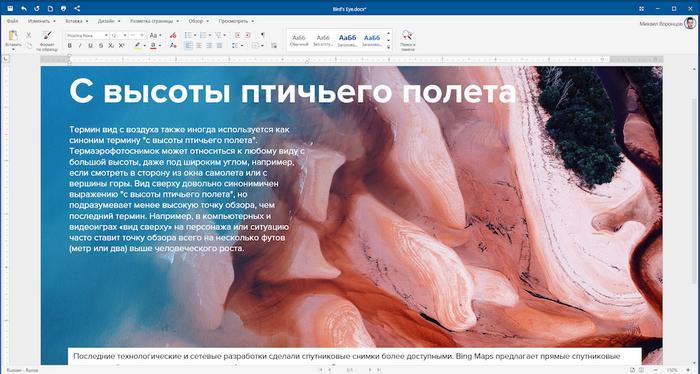Show paragraph marks with the pilcrow icon

coord(262,35)
